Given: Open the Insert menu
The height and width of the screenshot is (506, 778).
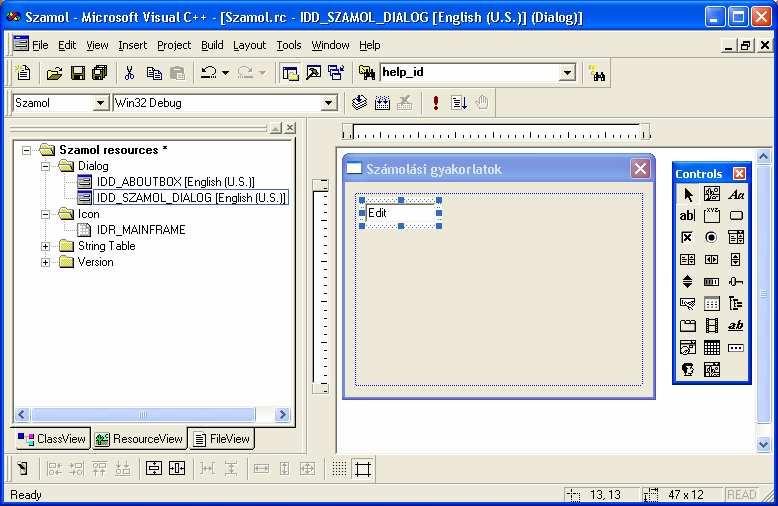Looking at the screenshot, I should [x=132, y=45].
